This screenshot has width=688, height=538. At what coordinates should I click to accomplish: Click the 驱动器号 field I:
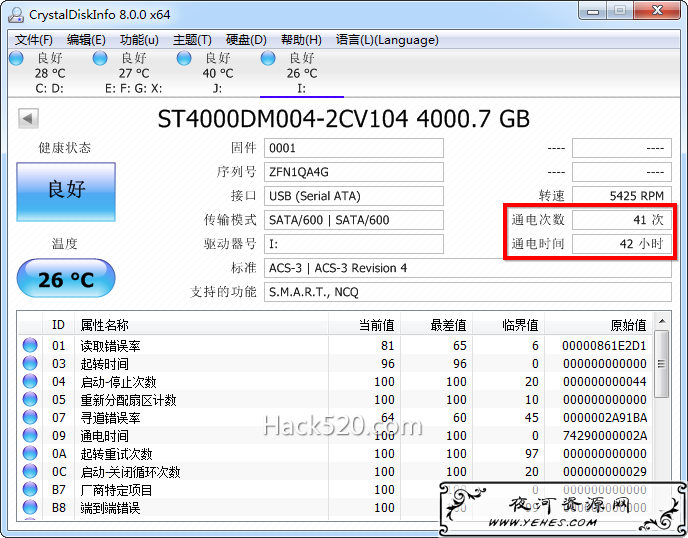(354, 244)
